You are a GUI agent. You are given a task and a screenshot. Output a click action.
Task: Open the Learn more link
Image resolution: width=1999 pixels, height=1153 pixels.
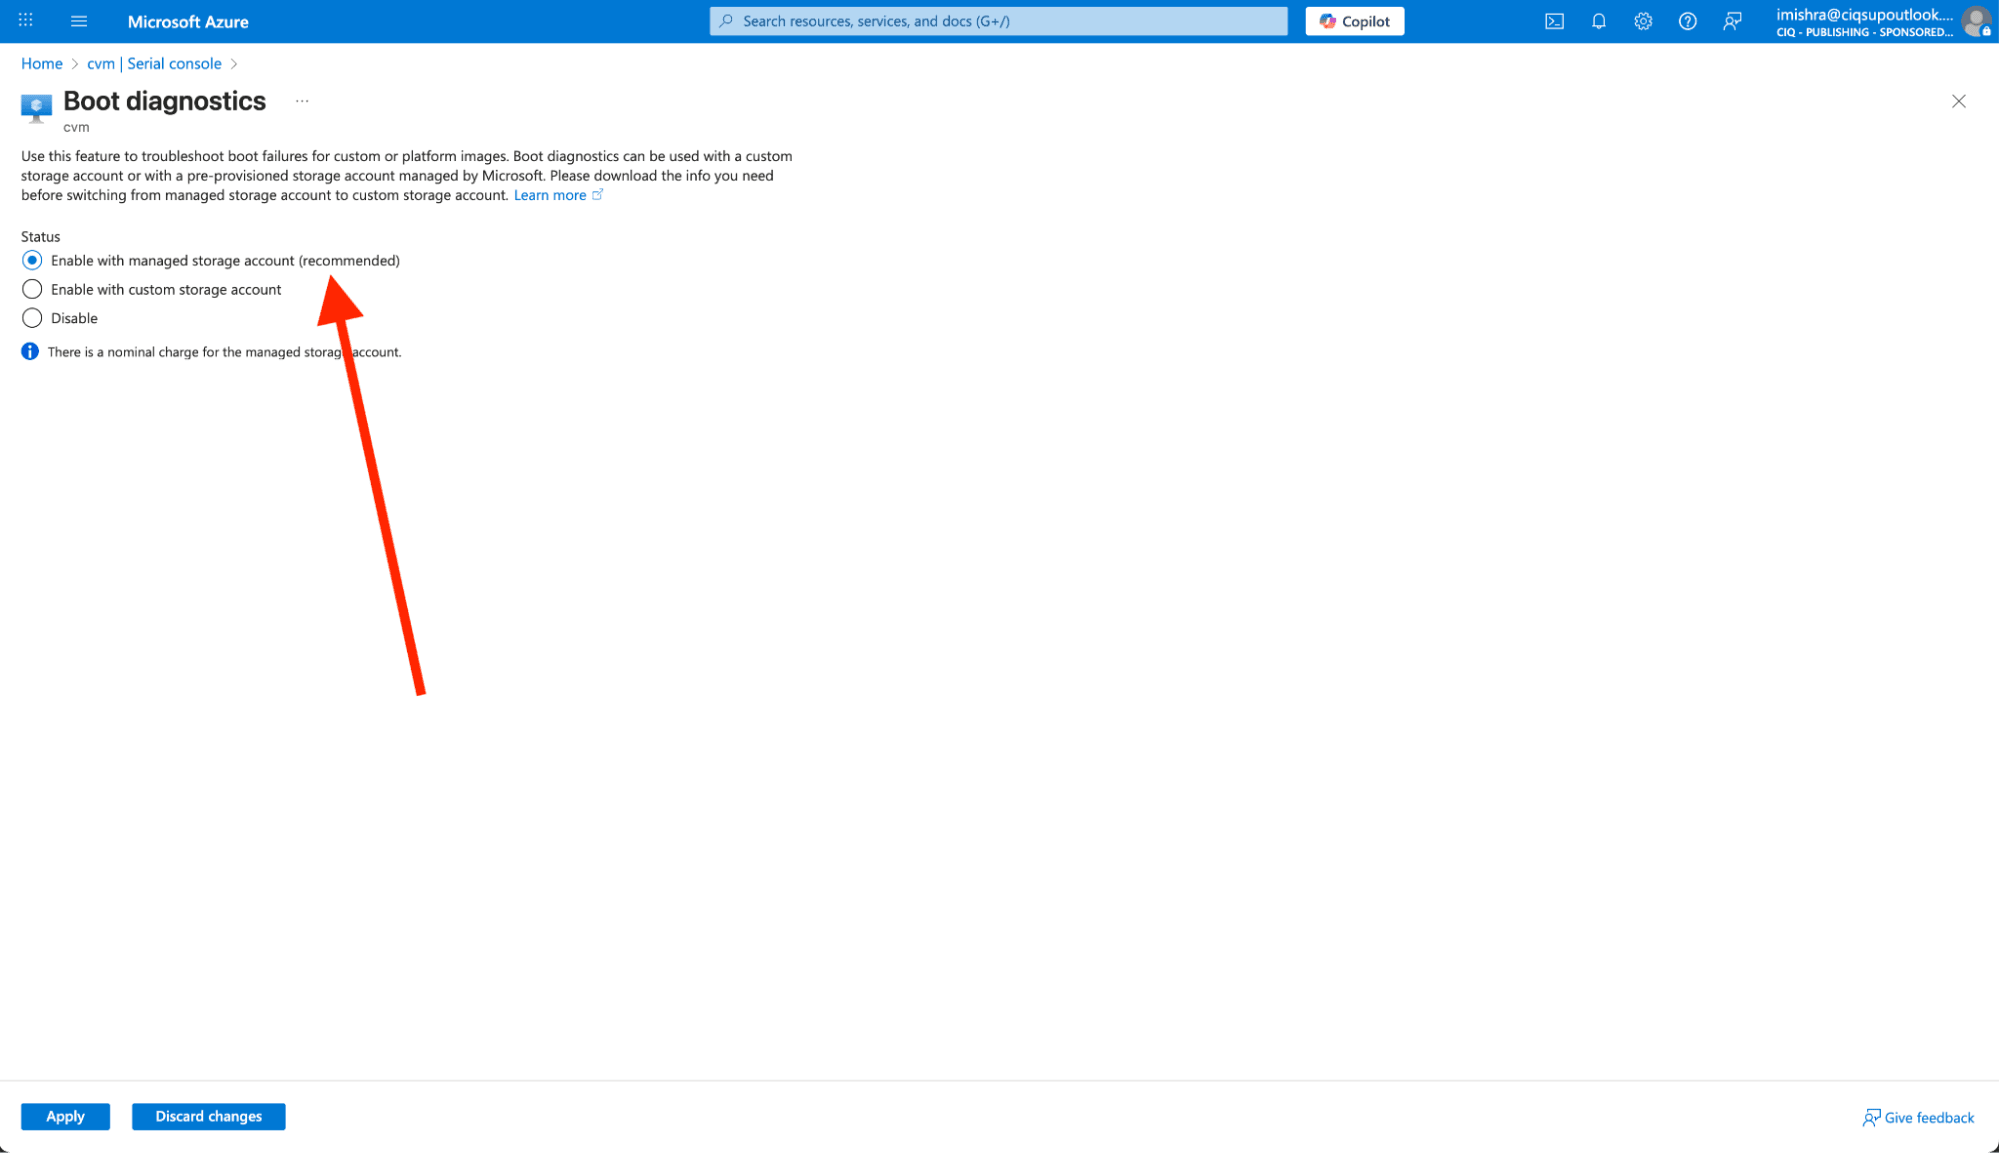tap(550, 195)
